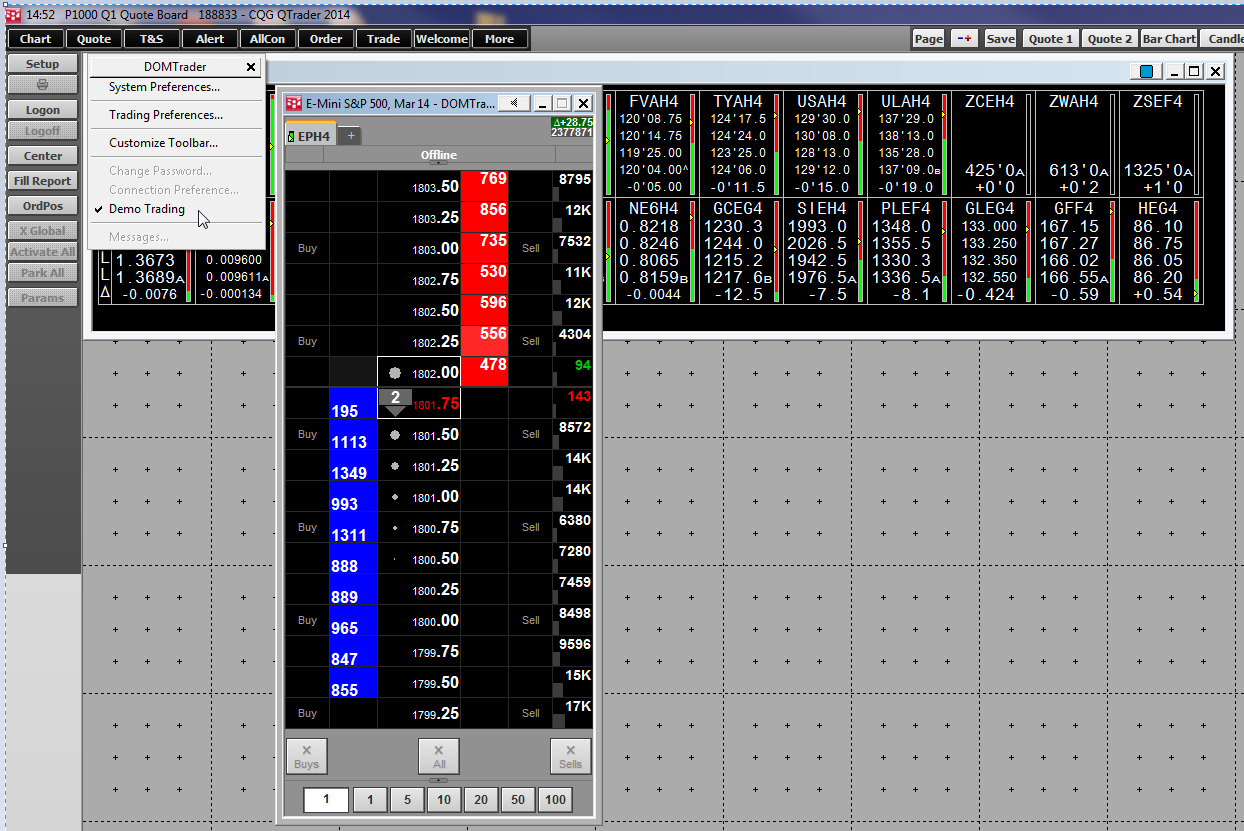
Task: Select the 20 quantity preset button
Action: click(x=481, y=799)
